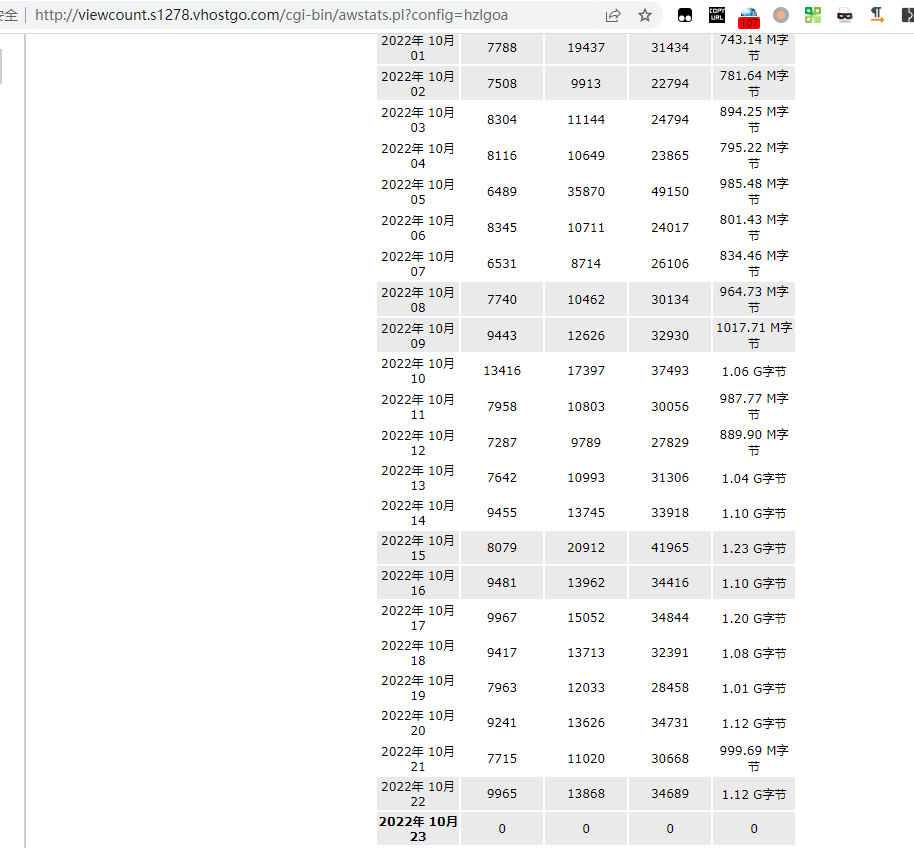Viewport: 914px width, 848px height.
Task: Click the 2022年 10月 22 date cell
Action: coord(418,794)
